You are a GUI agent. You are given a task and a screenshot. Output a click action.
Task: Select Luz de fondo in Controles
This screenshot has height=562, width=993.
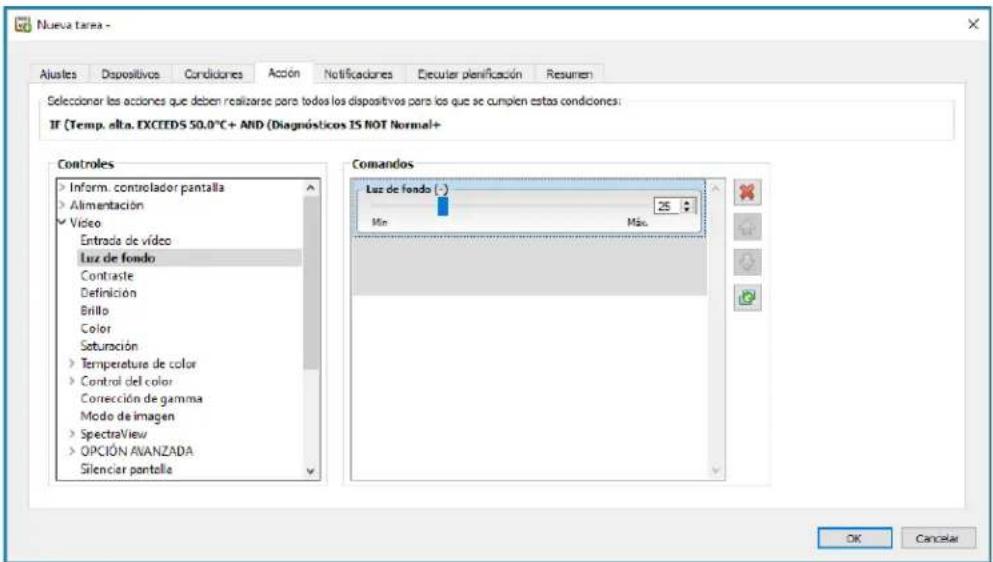click(118, 258)
